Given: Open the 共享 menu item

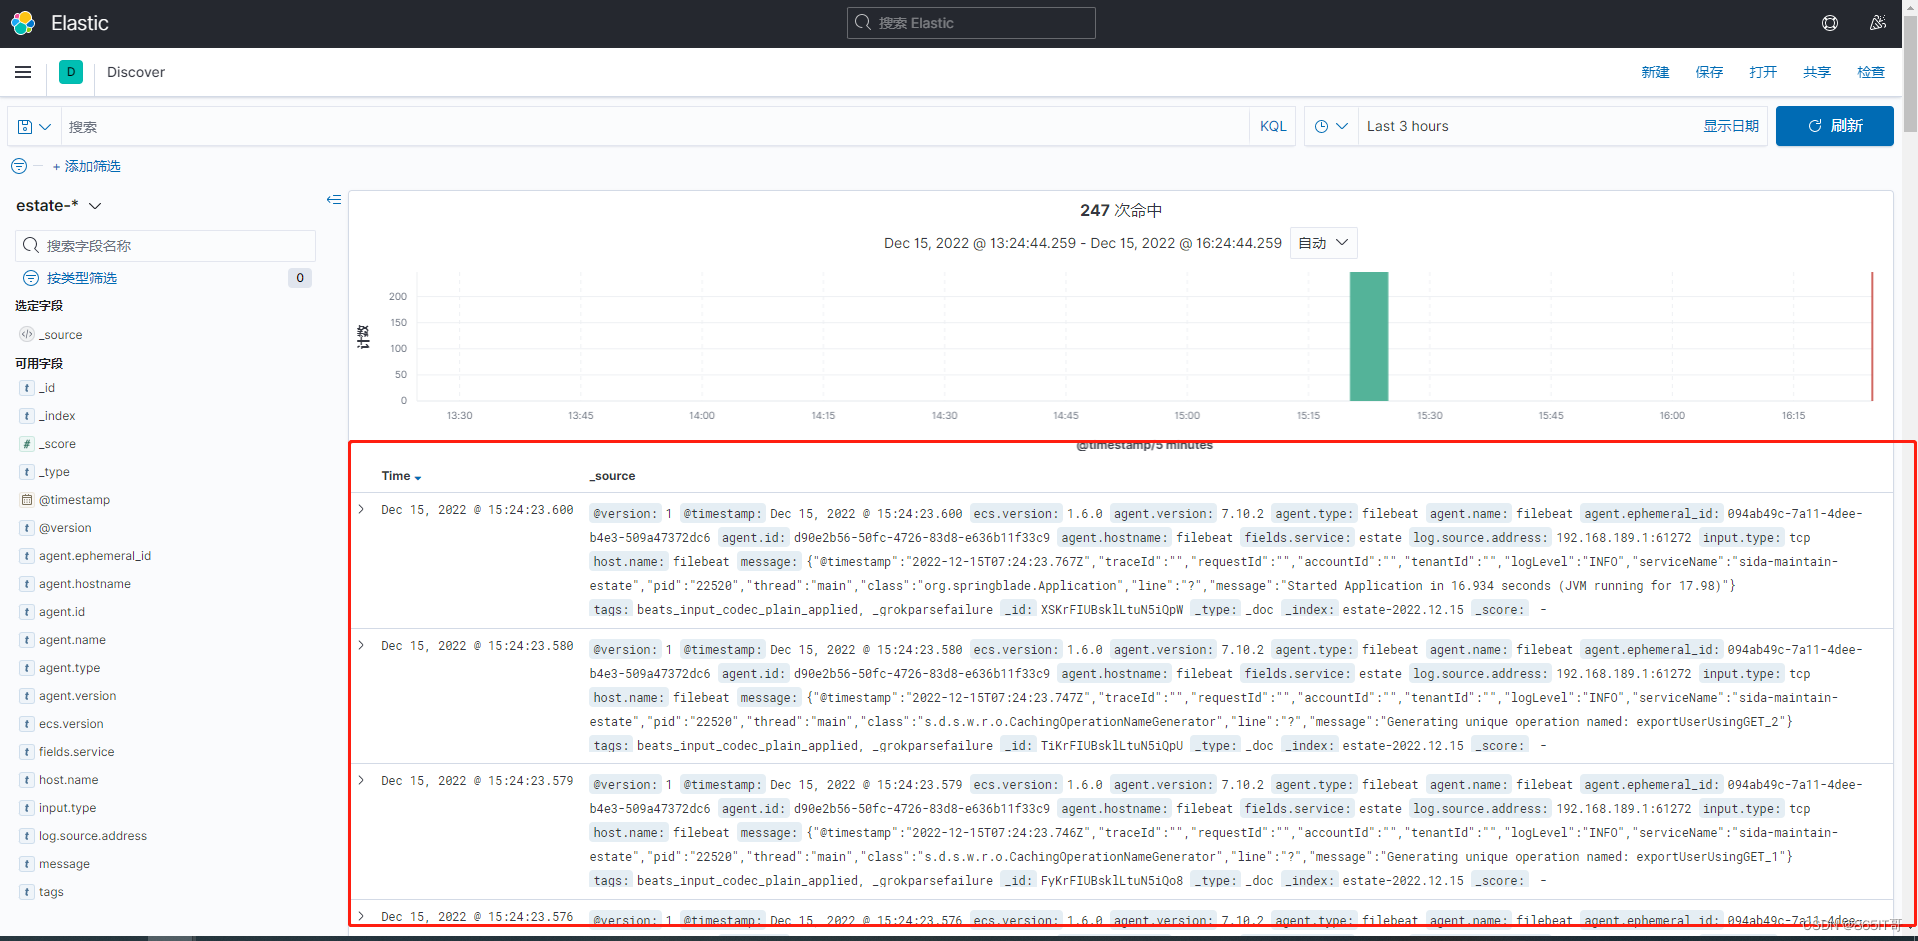Looking at the screenshot, I should coord(1817,72).
